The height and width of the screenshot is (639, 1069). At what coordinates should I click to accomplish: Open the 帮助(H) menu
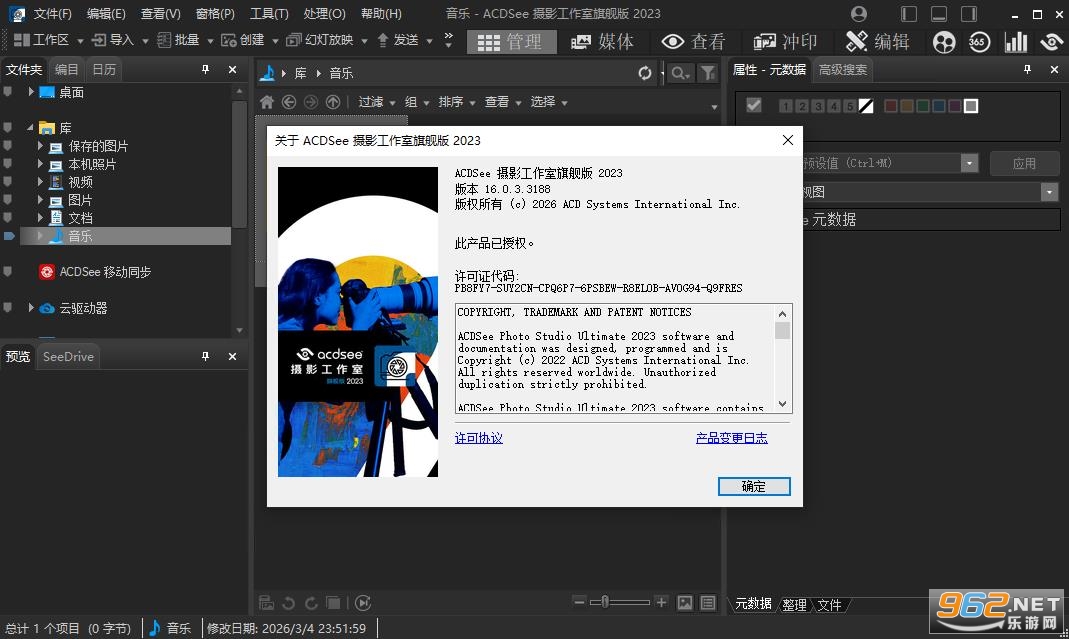(380, 14)
